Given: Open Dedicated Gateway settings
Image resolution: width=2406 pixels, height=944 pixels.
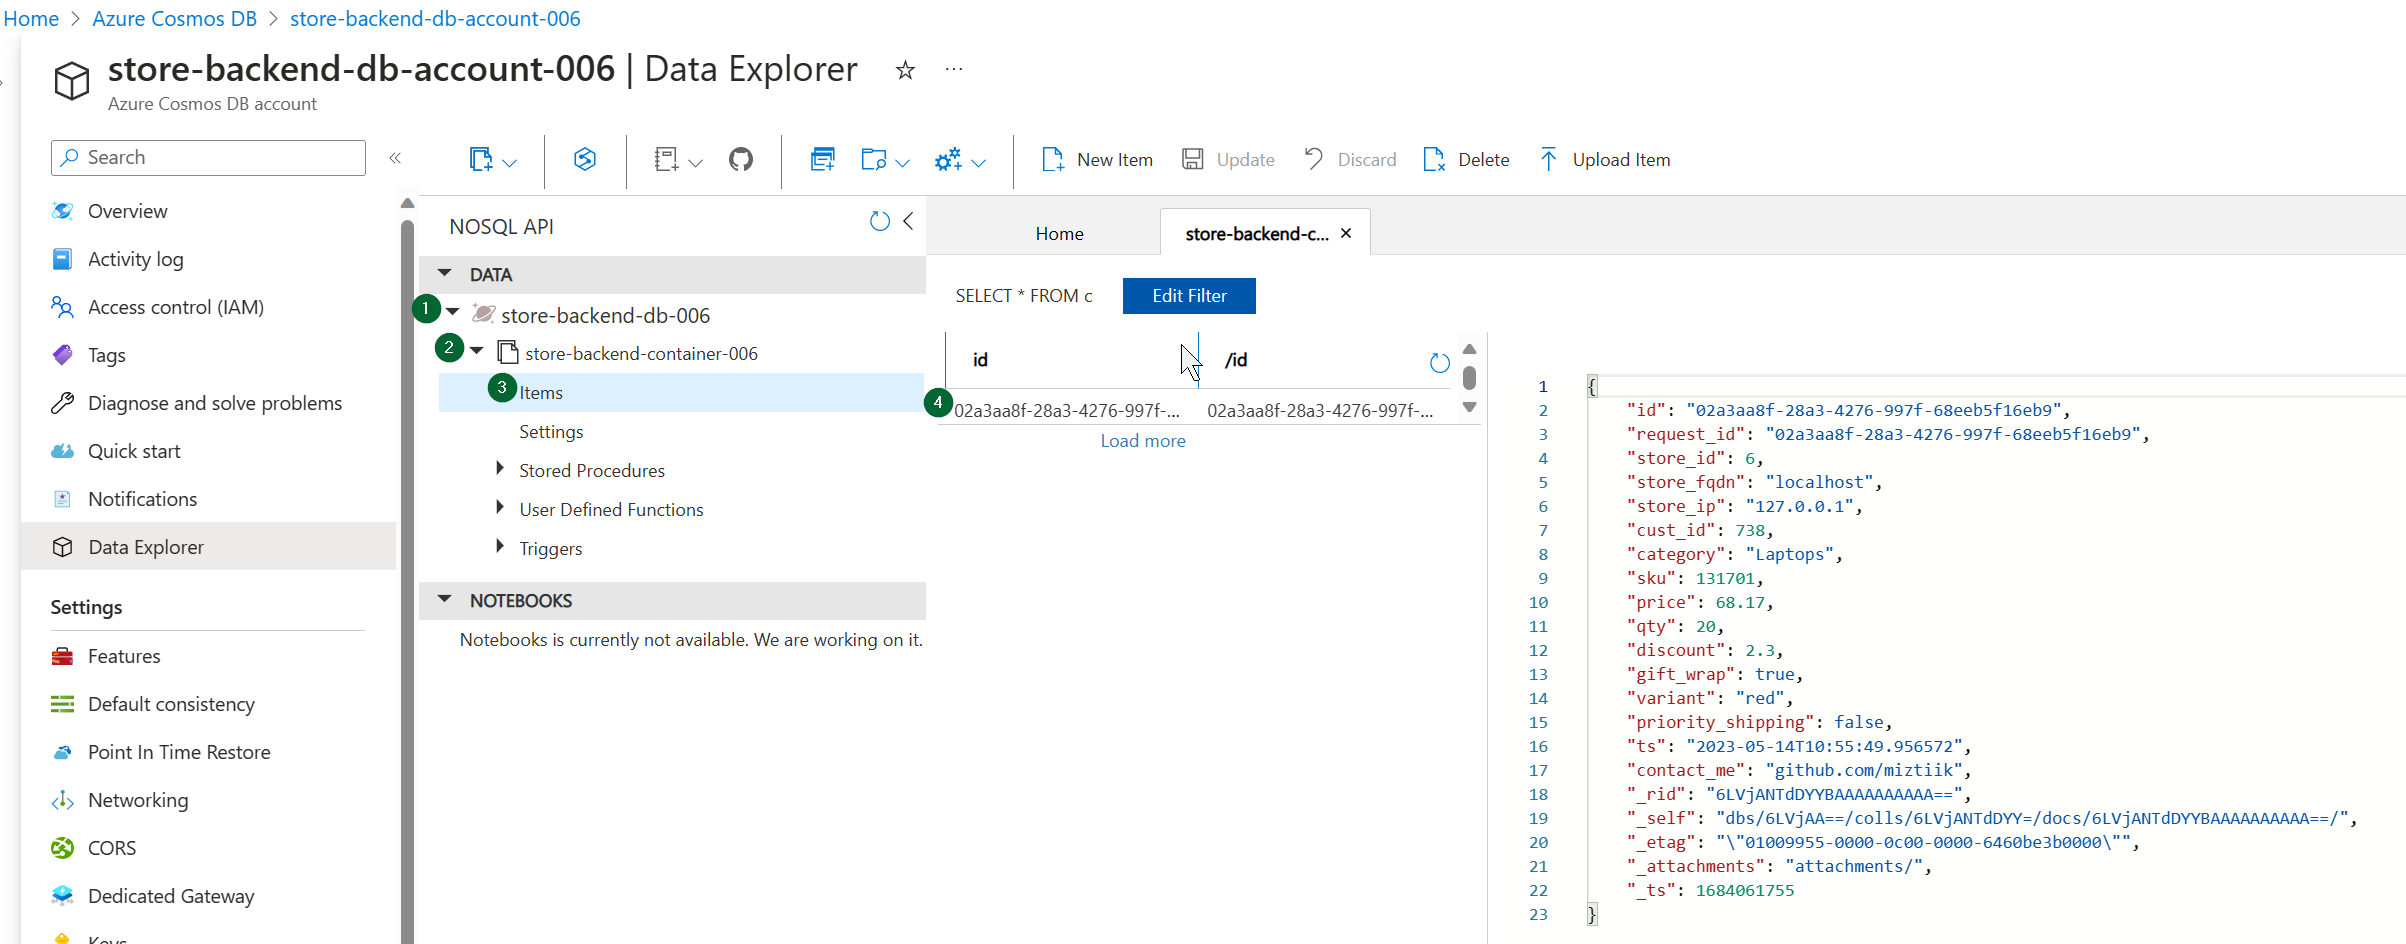Looking at the screenshot, I should pos(171,896).
